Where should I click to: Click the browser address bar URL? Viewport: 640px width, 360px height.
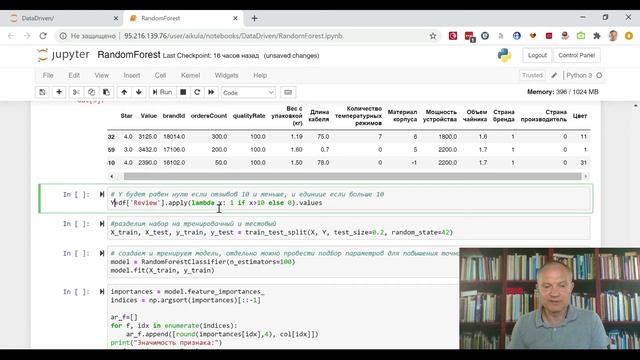tap(233, 36)
